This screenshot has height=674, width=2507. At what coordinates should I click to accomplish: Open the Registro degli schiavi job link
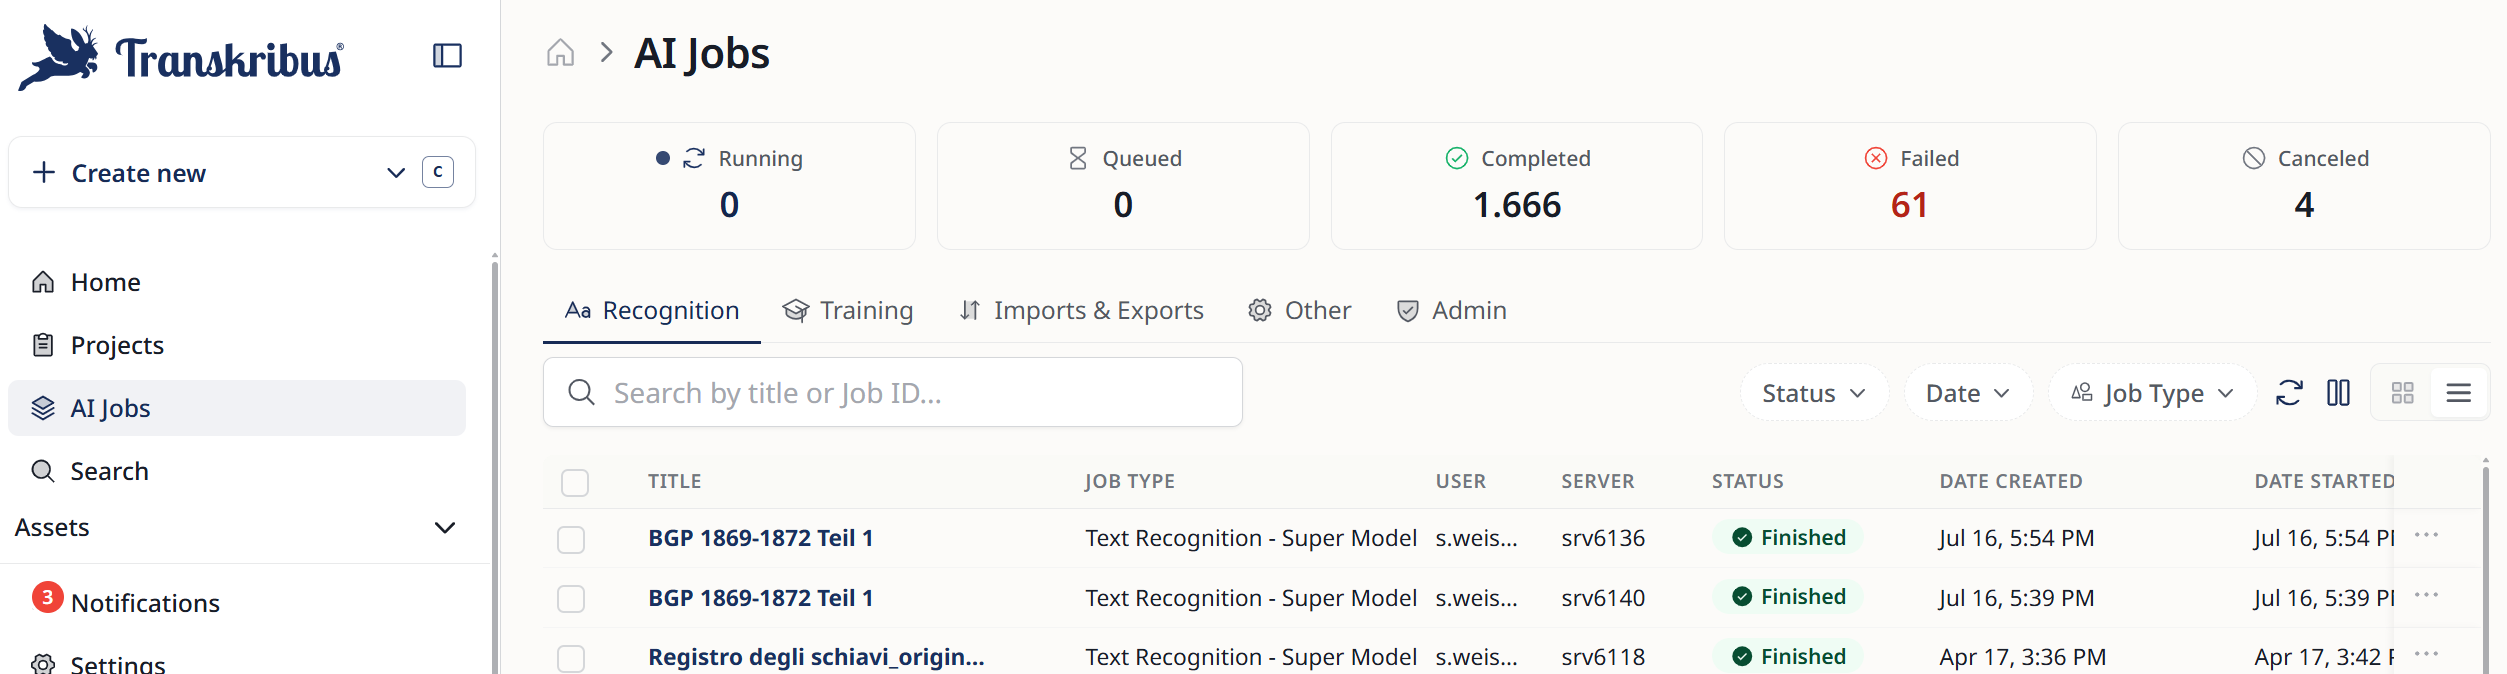tap(816, 657)
